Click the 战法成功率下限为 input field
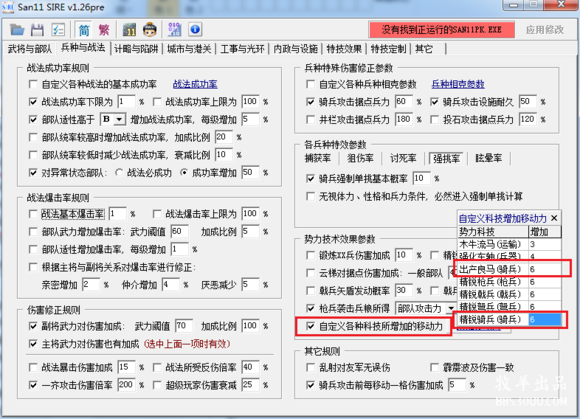Image resolution: width=580 pixels, height=419 pixels. click(127, 102)
